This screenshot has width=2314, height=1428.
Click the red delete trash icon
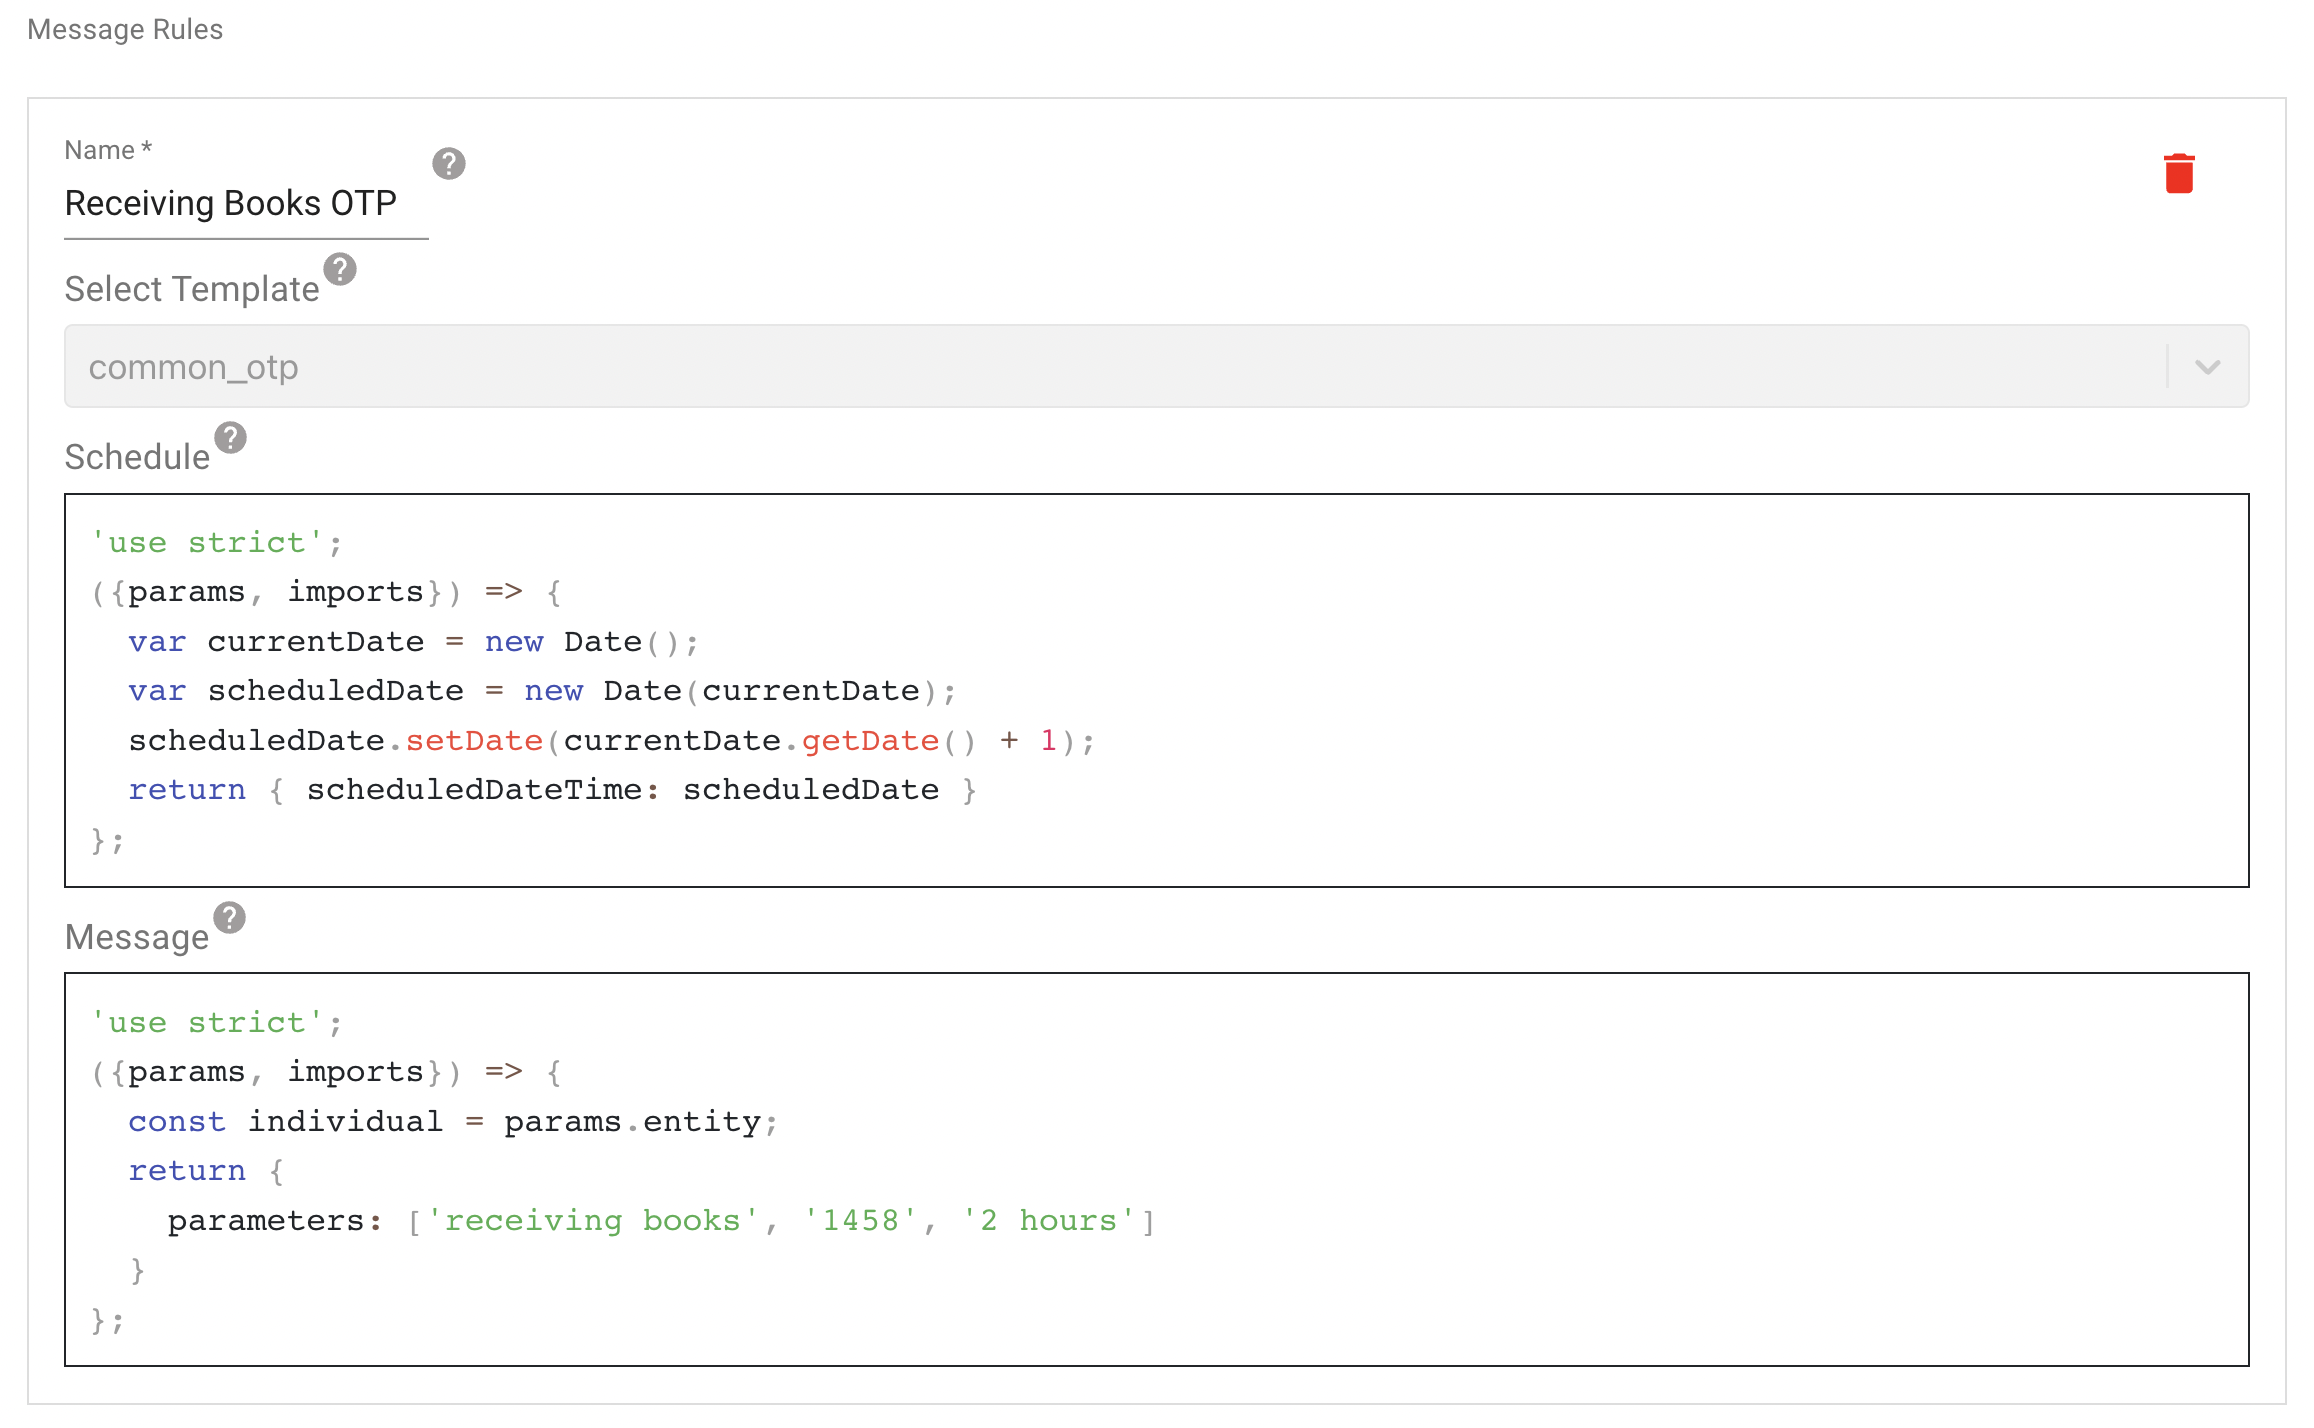point(2178,174)
